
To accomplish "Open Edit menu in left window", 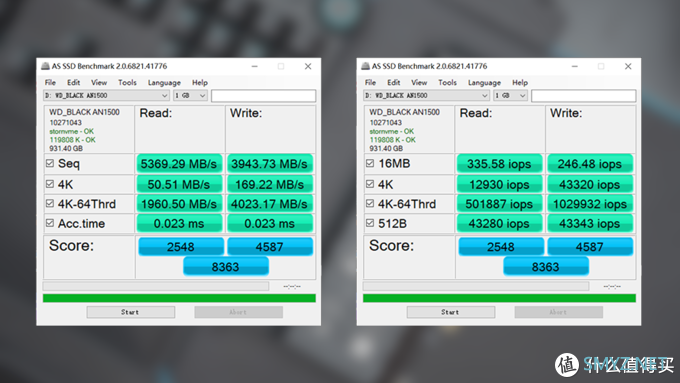I will click(x=73, y=82).
